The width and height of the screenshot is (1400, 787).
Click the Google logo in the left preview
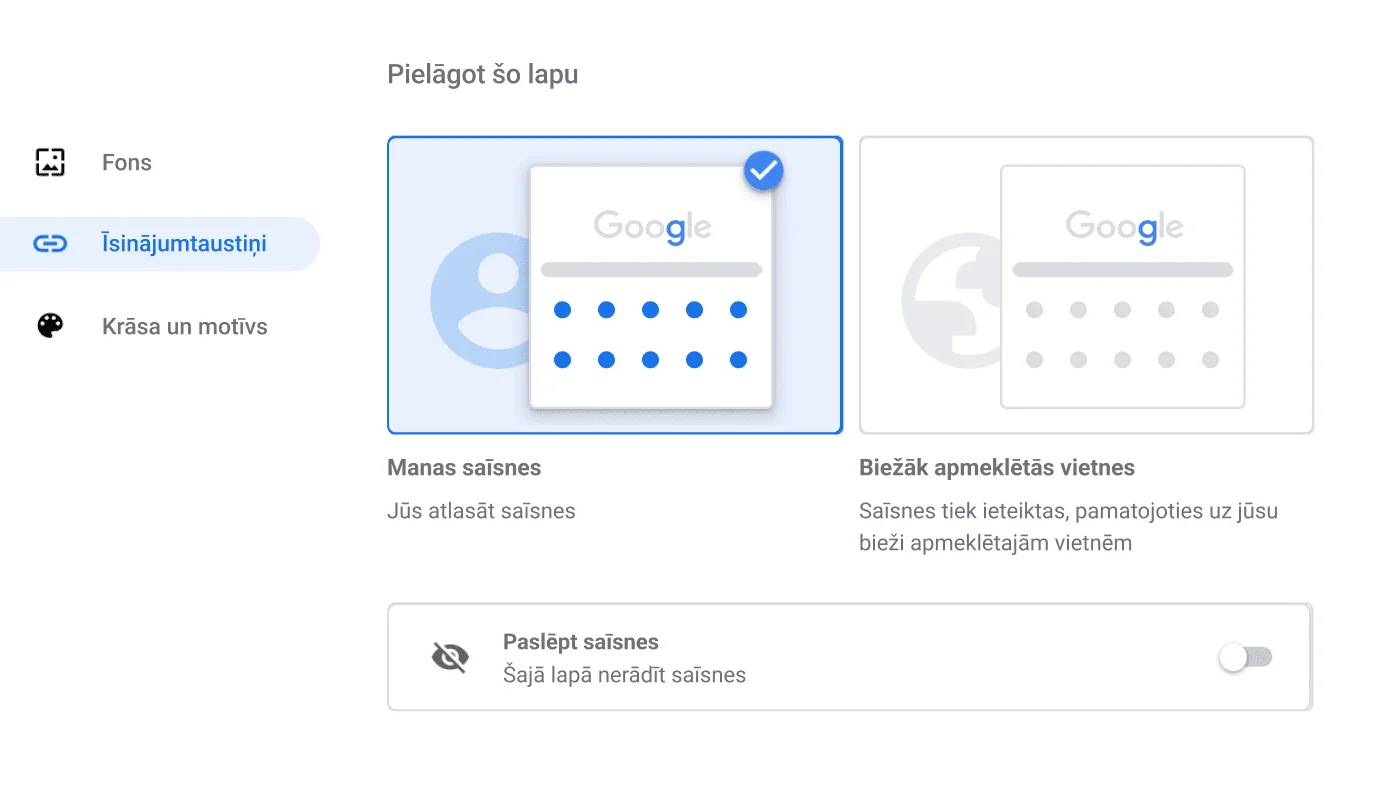point(651,226)
